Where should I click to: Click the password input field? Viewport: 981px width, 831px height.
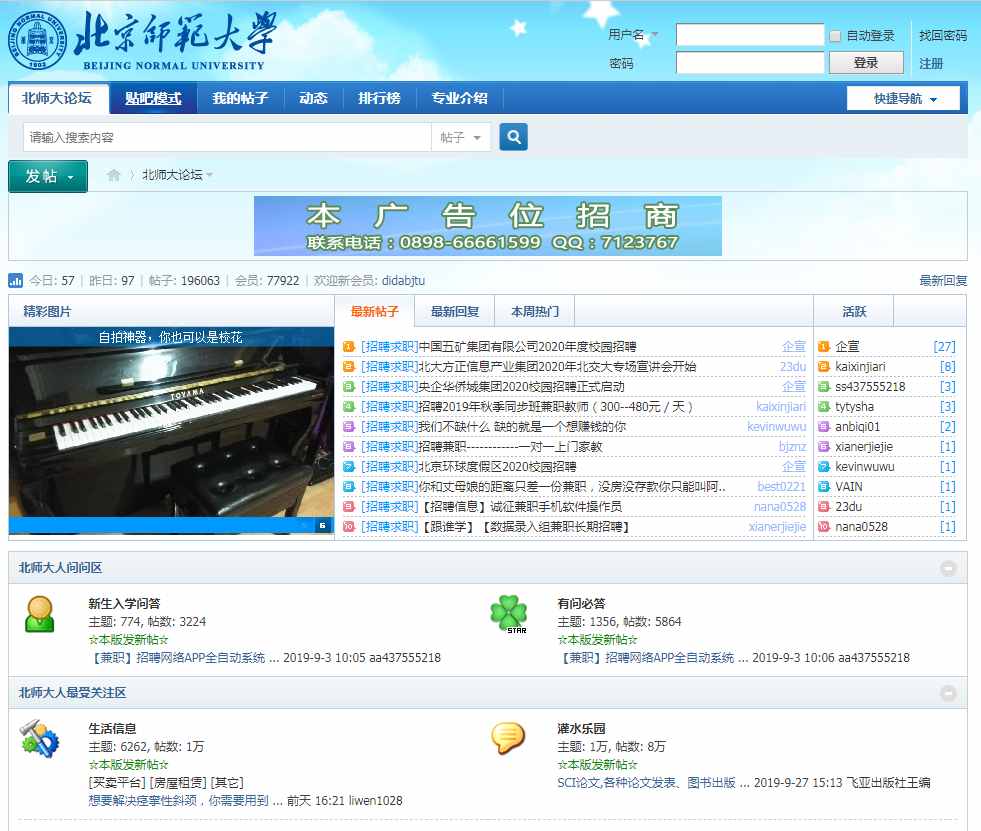coord(750,63)
